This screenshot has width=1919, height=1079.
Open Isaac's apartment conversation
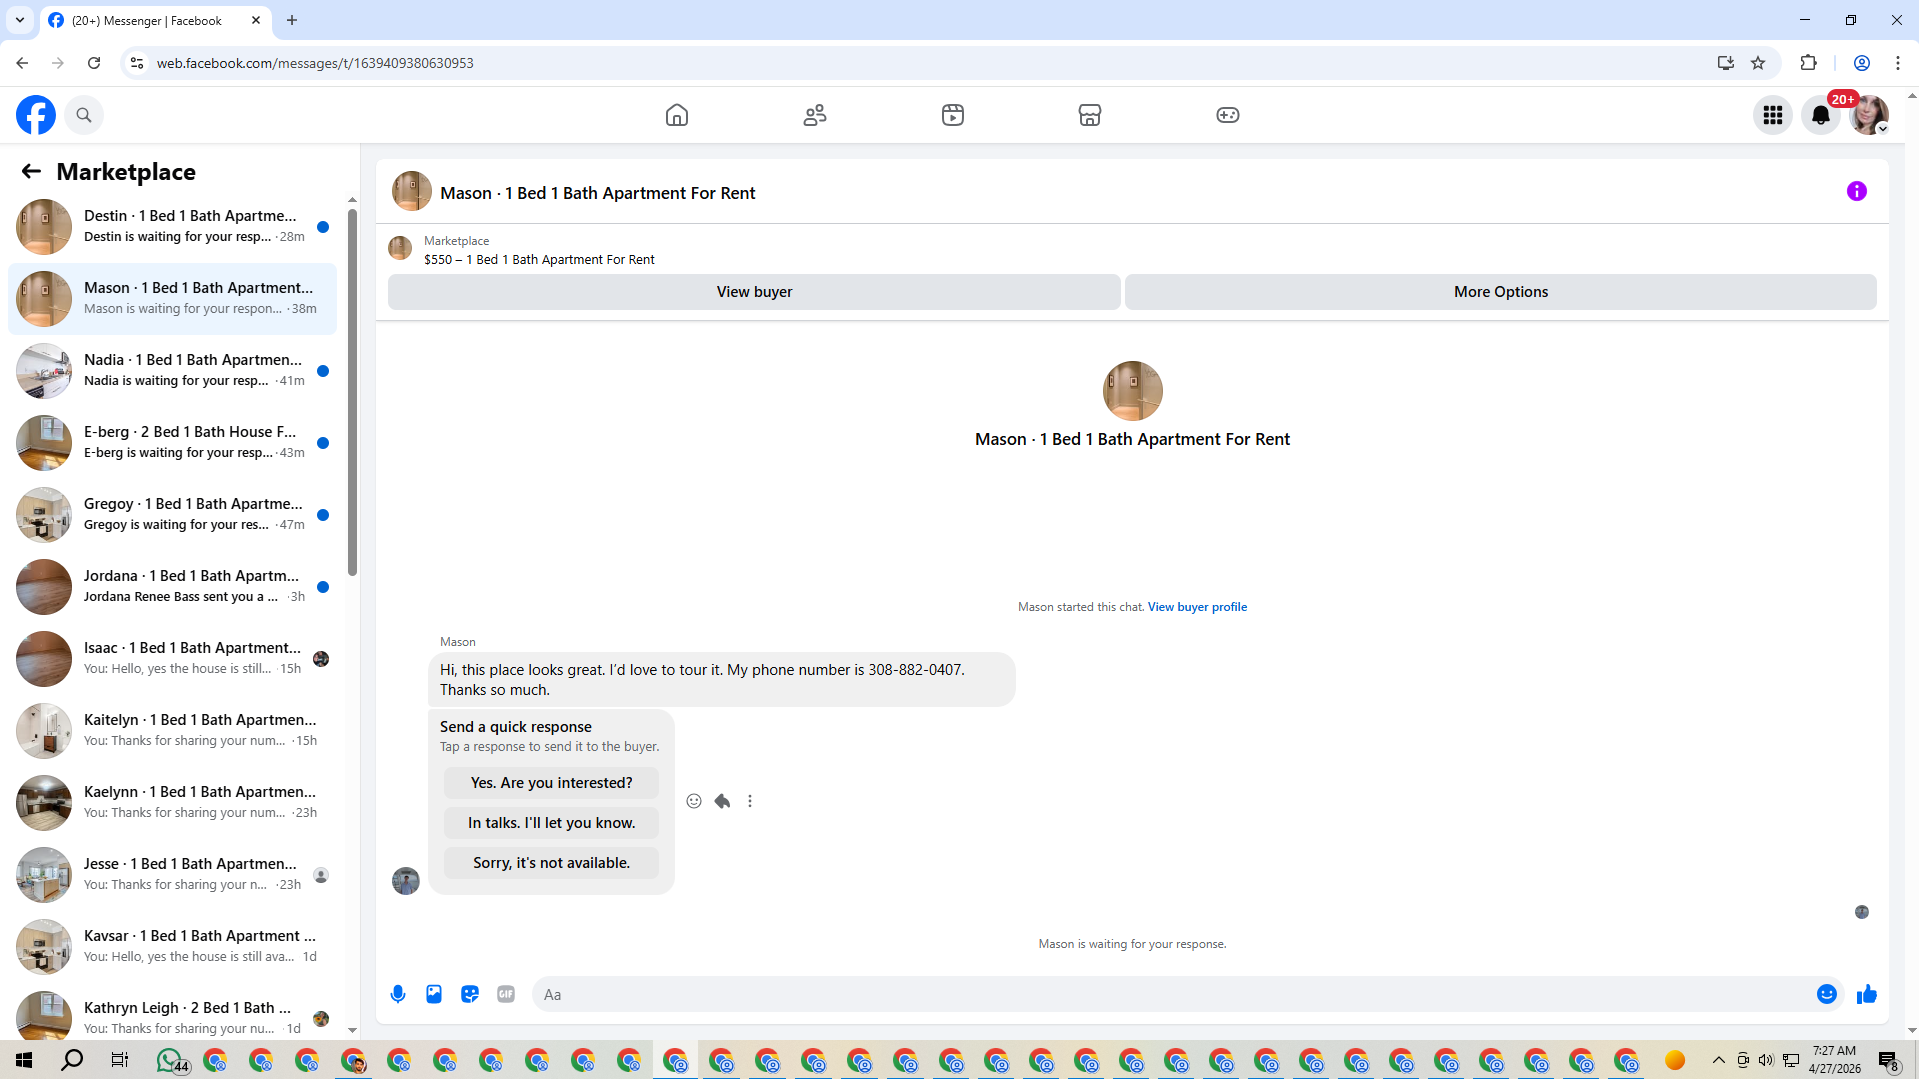coord(172,659)
